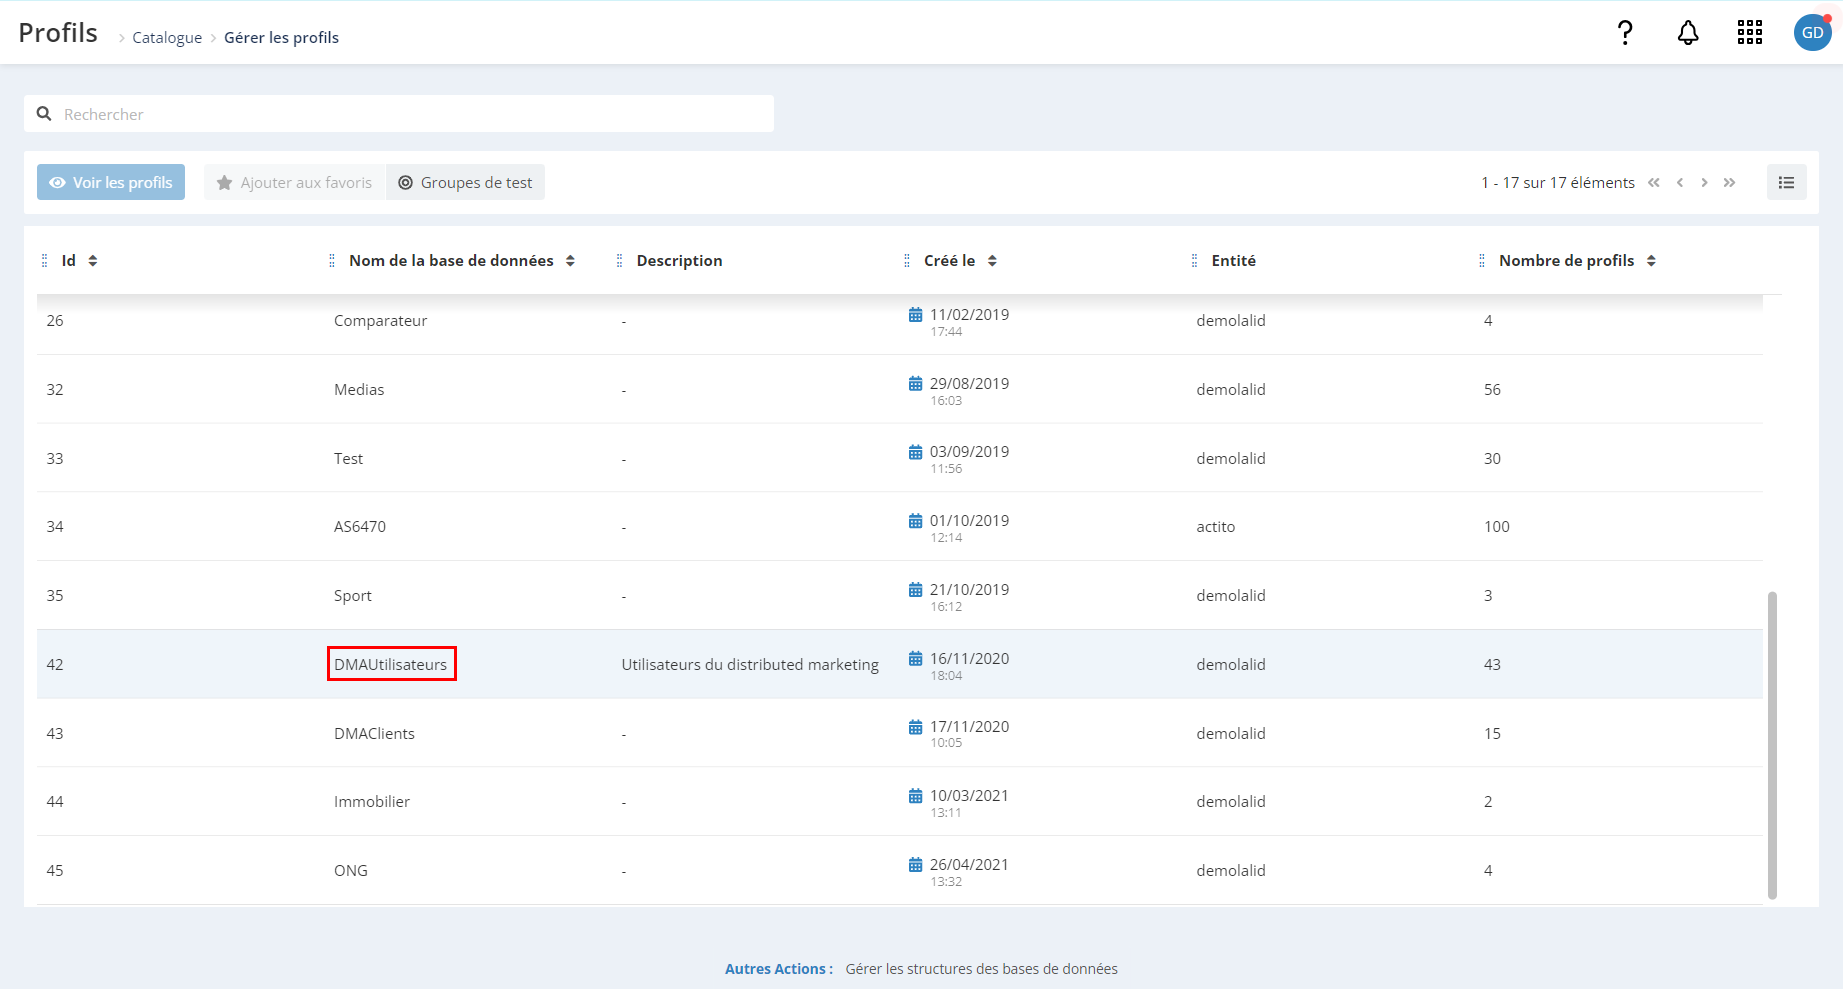1843x989 pixels.
Task: Click the Id cell 45
Action: (x=55, y=871)
